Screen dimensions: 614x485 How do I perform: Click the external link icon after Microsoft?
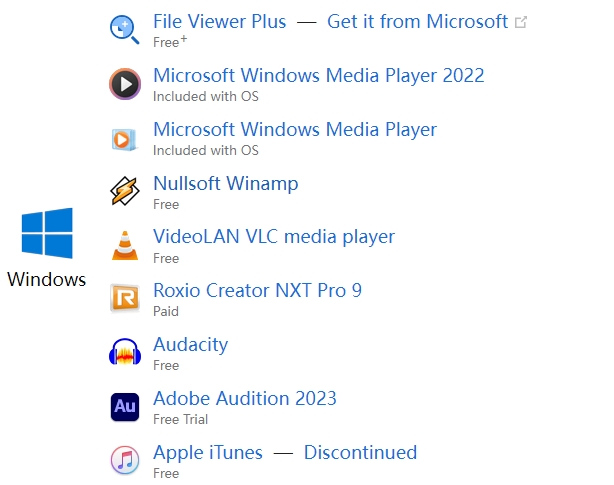click(521, 22)
